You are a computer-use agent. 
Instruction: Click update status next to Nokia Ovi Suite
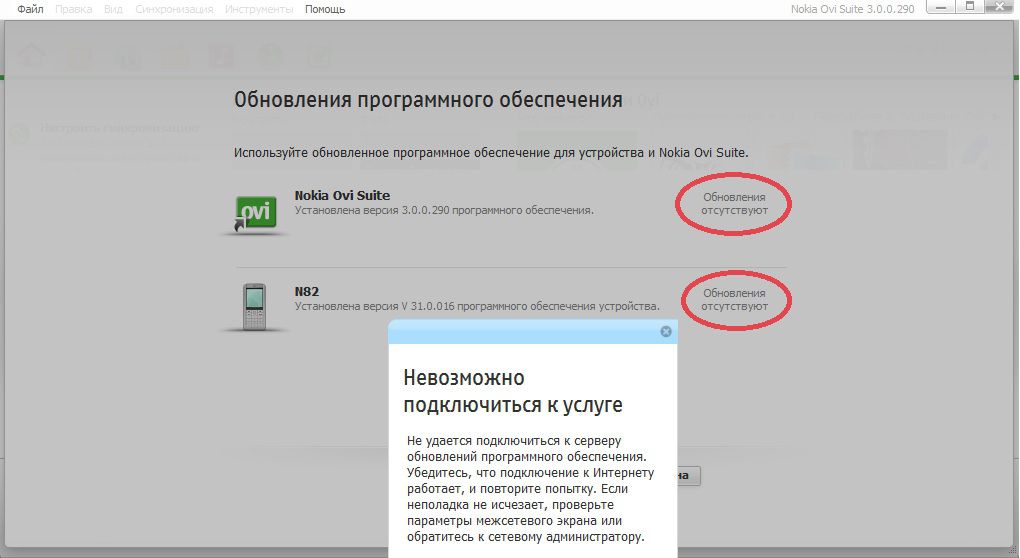pos(734,204)
